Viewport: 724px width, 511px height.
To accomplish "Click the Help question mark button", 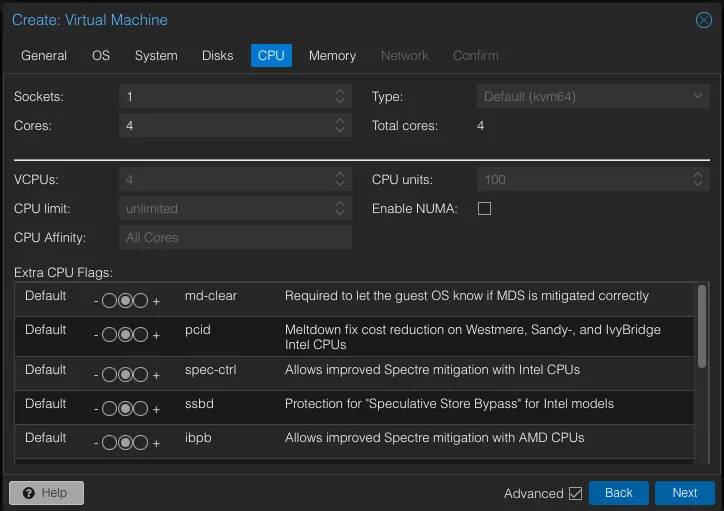I will pos(46,493).
